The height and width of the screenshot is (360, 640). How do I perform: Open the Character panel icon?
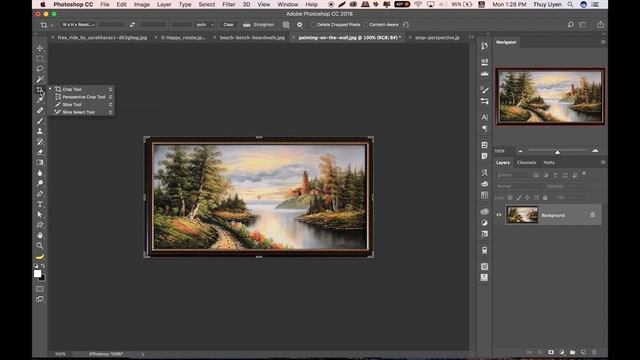[484, 117]
